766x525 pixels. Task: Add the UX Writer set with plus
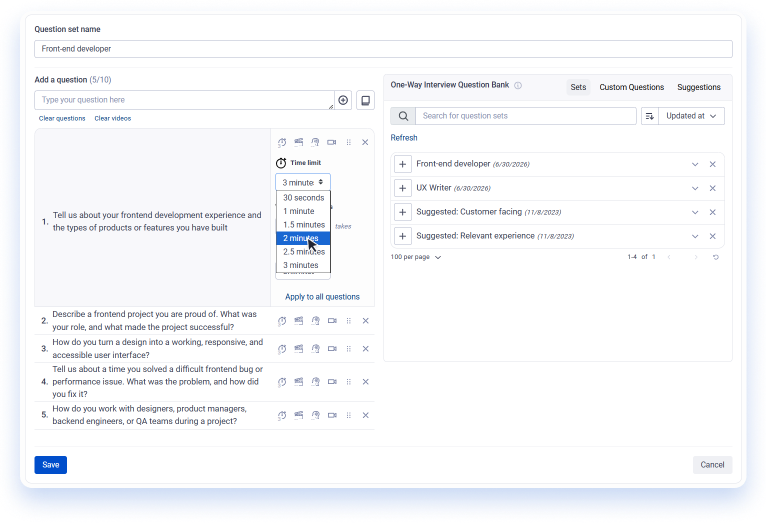point(402,188)
